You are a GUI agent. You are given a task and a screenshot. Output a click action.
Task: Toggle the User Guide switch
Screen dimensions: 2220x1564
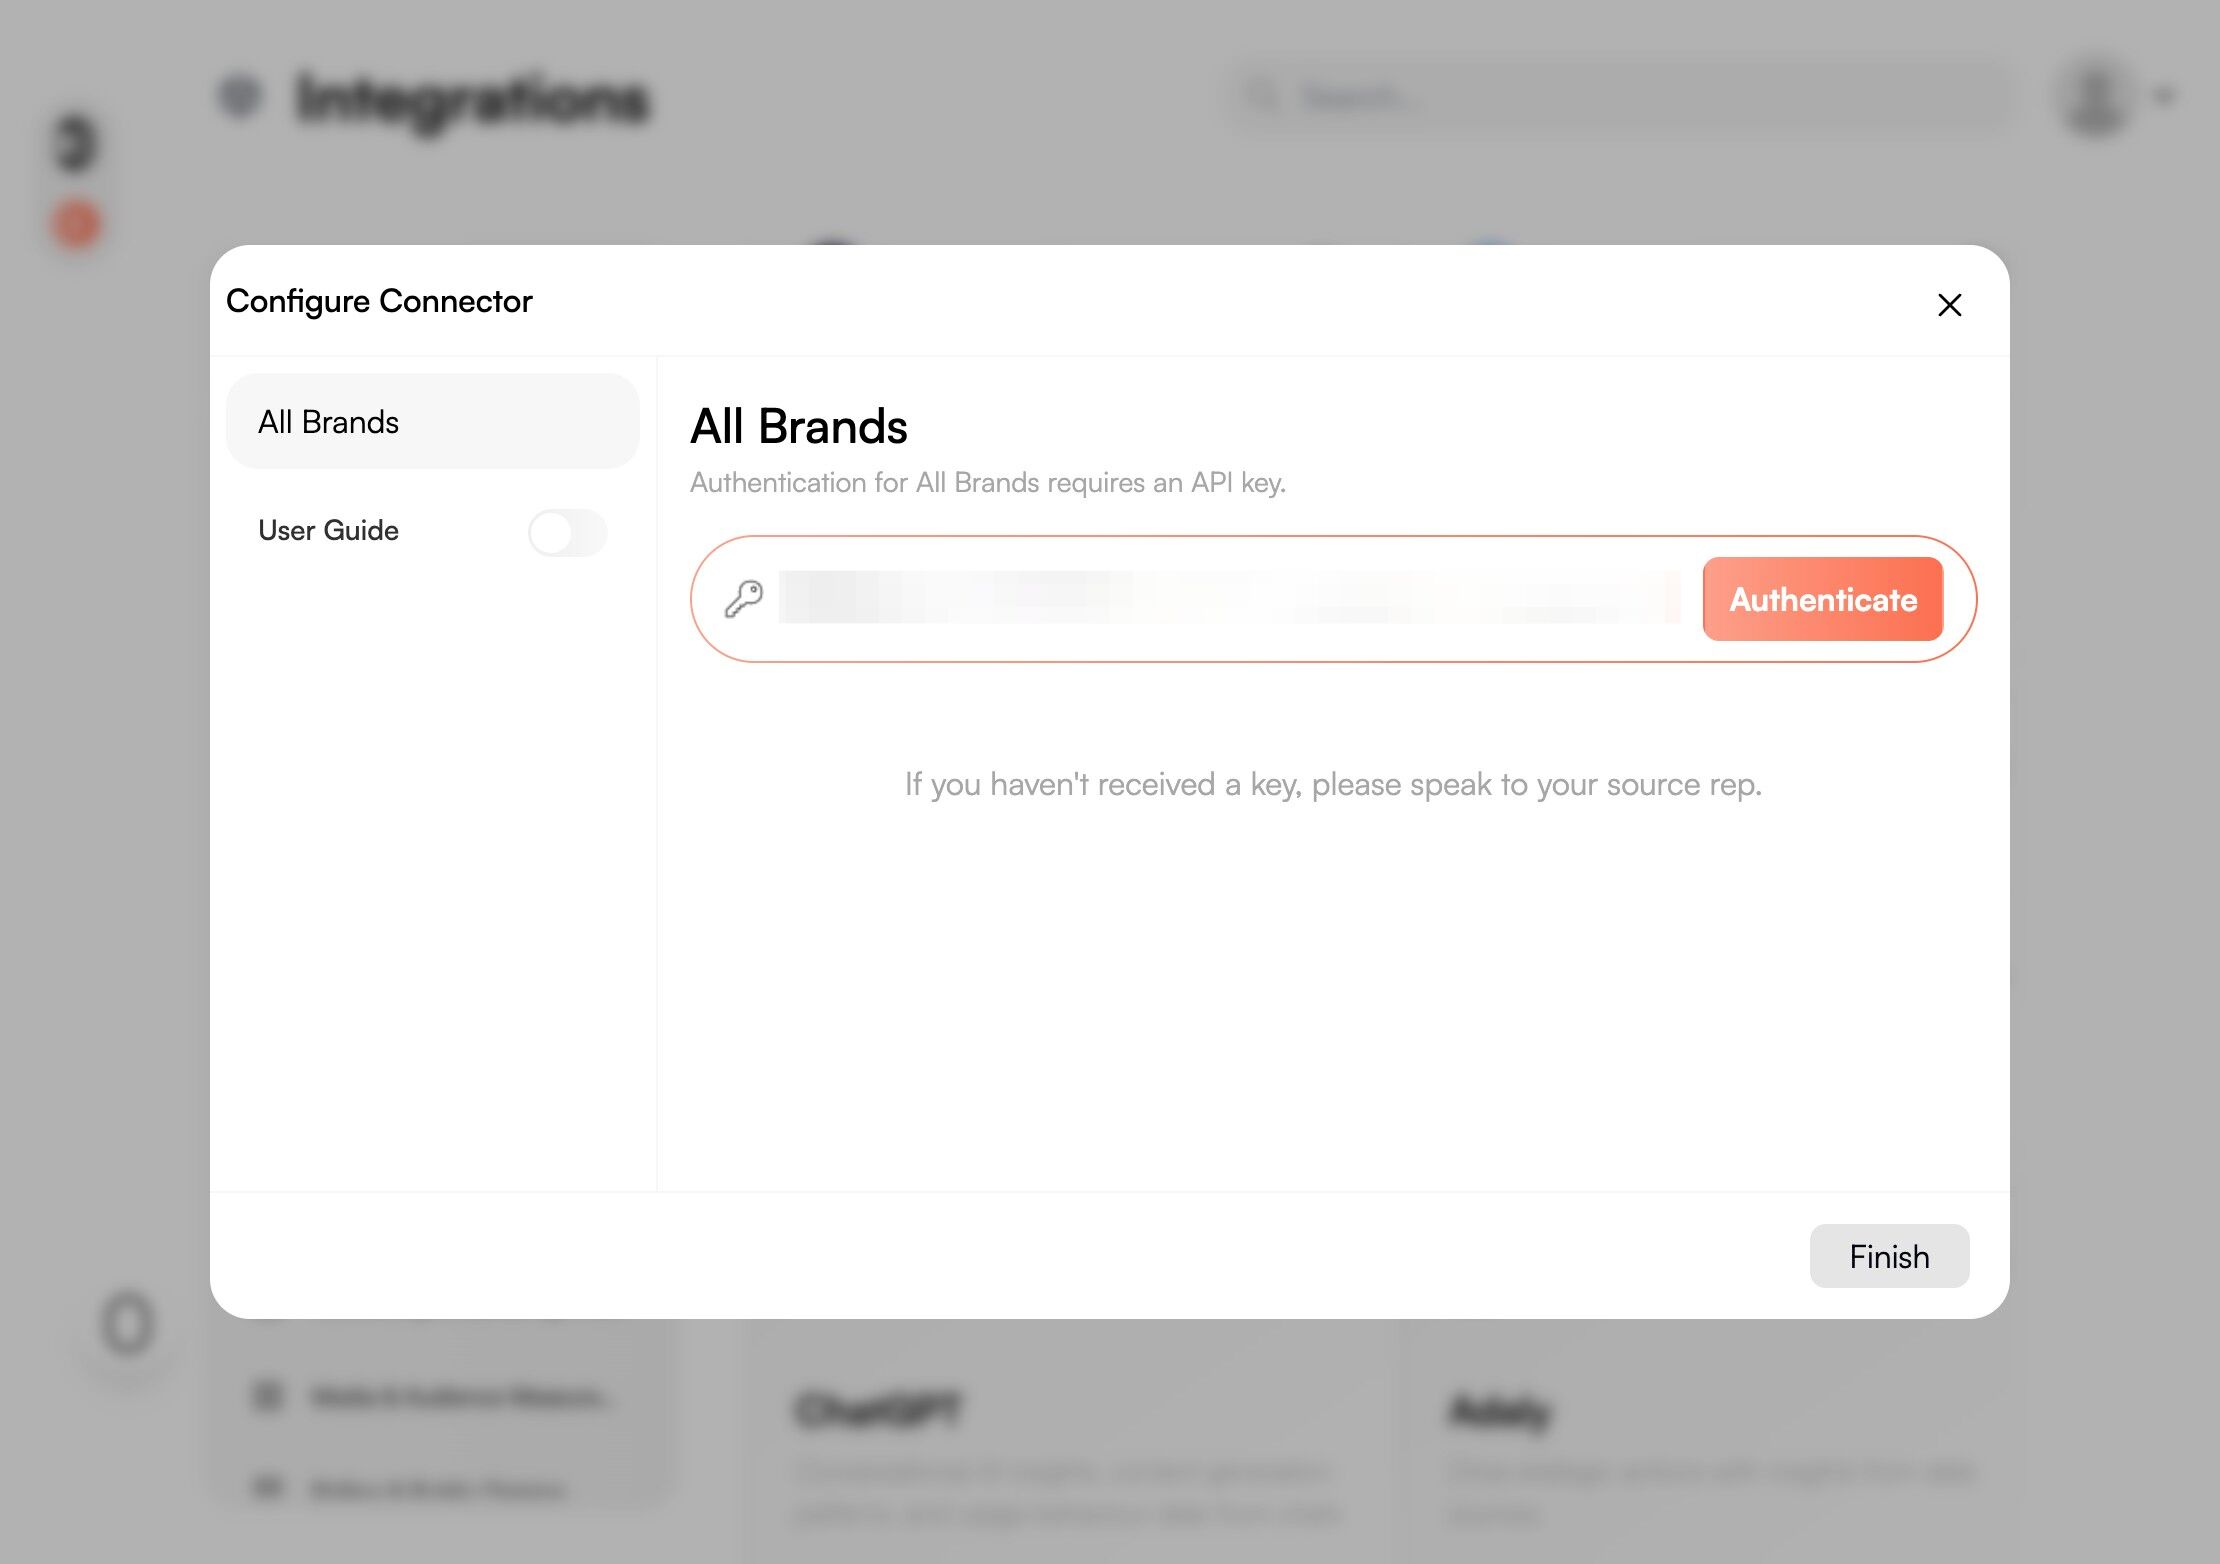point(567,532)
